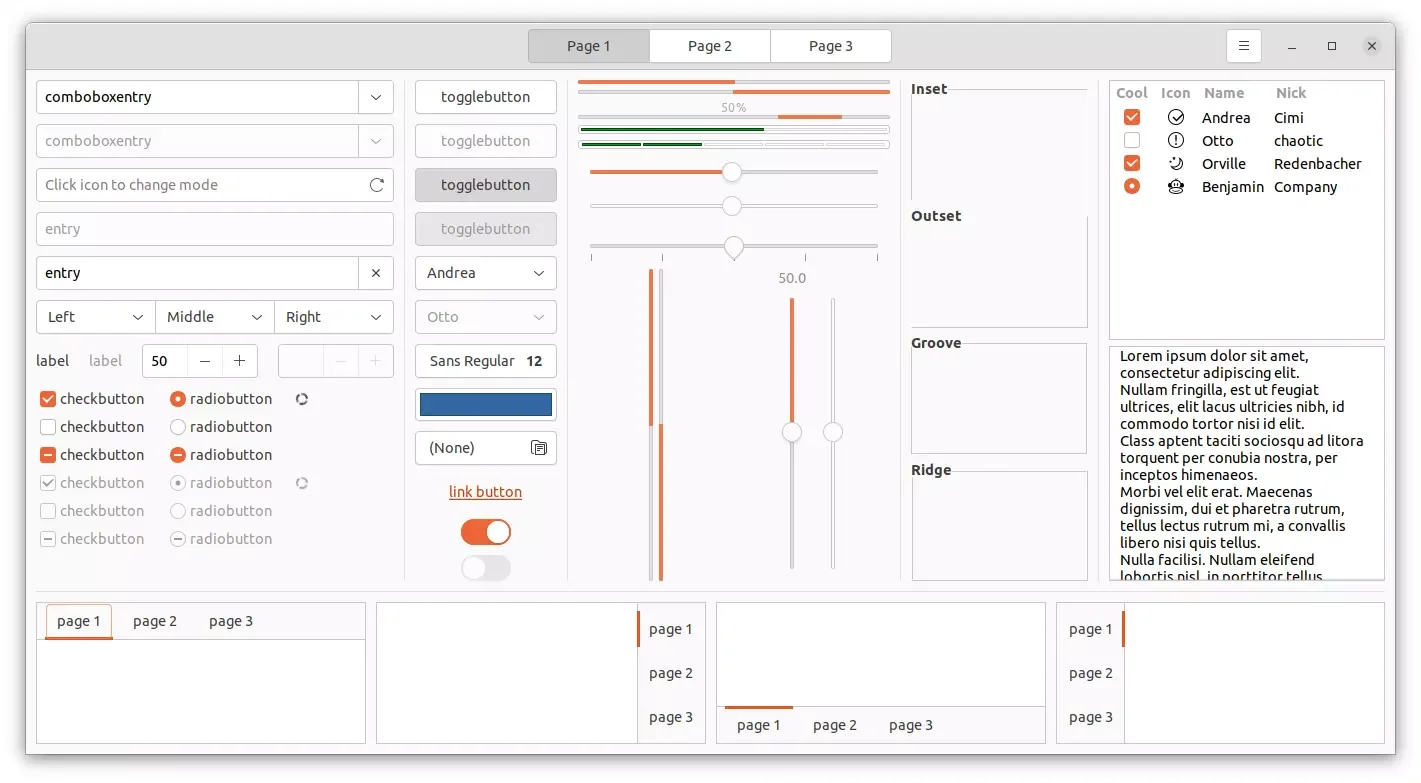Expand the Left dropdown
Image resolution: width=1421 pixels, height=783 pixels.
pos(94,317)
